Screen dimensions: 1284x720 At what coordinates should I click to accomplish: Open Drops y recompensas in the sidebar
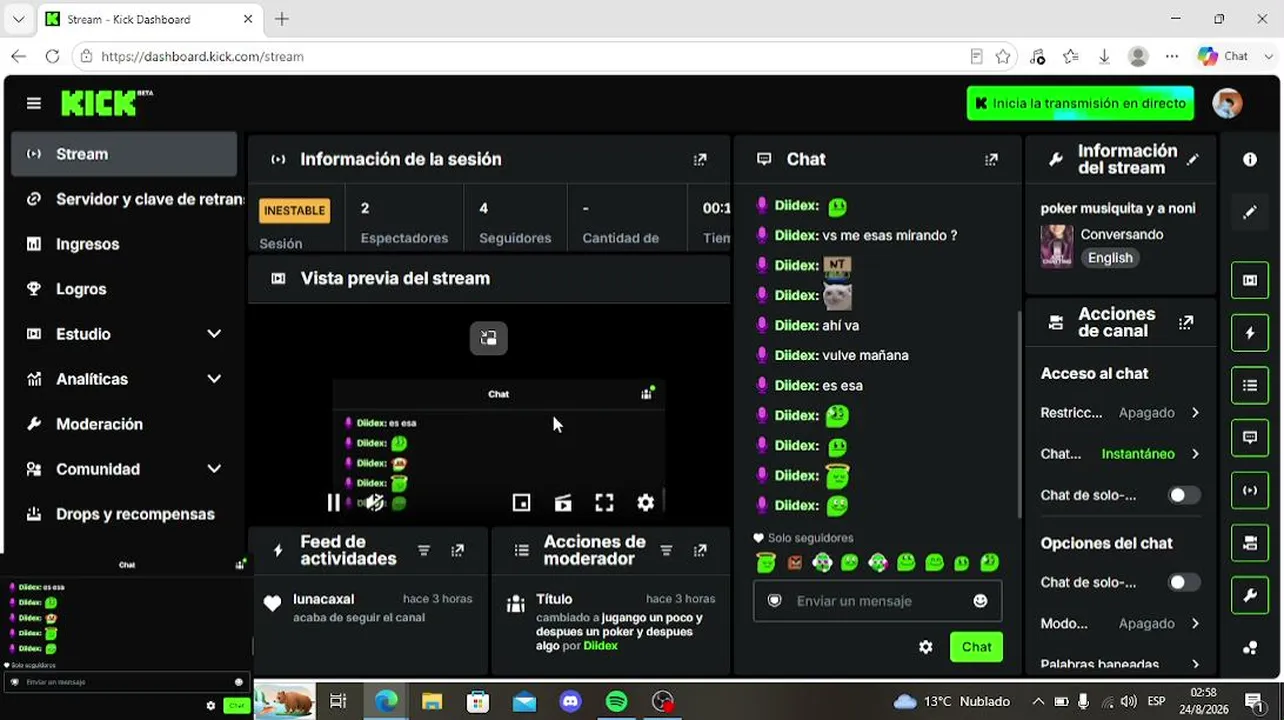pos(124,514)
